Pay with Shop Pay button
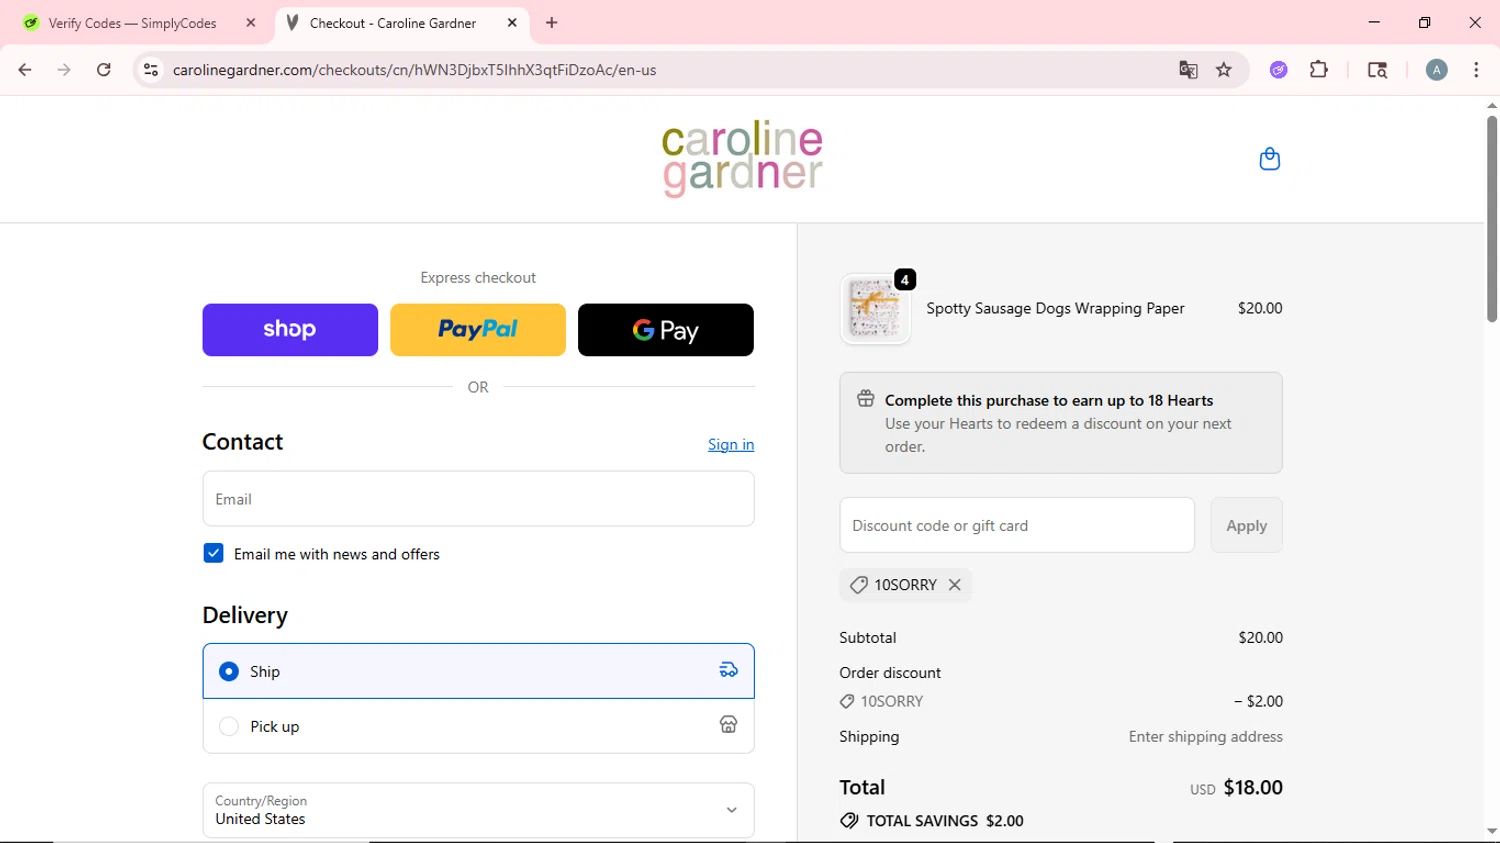This screenshot has width=1500, height=843. (290, 330)
